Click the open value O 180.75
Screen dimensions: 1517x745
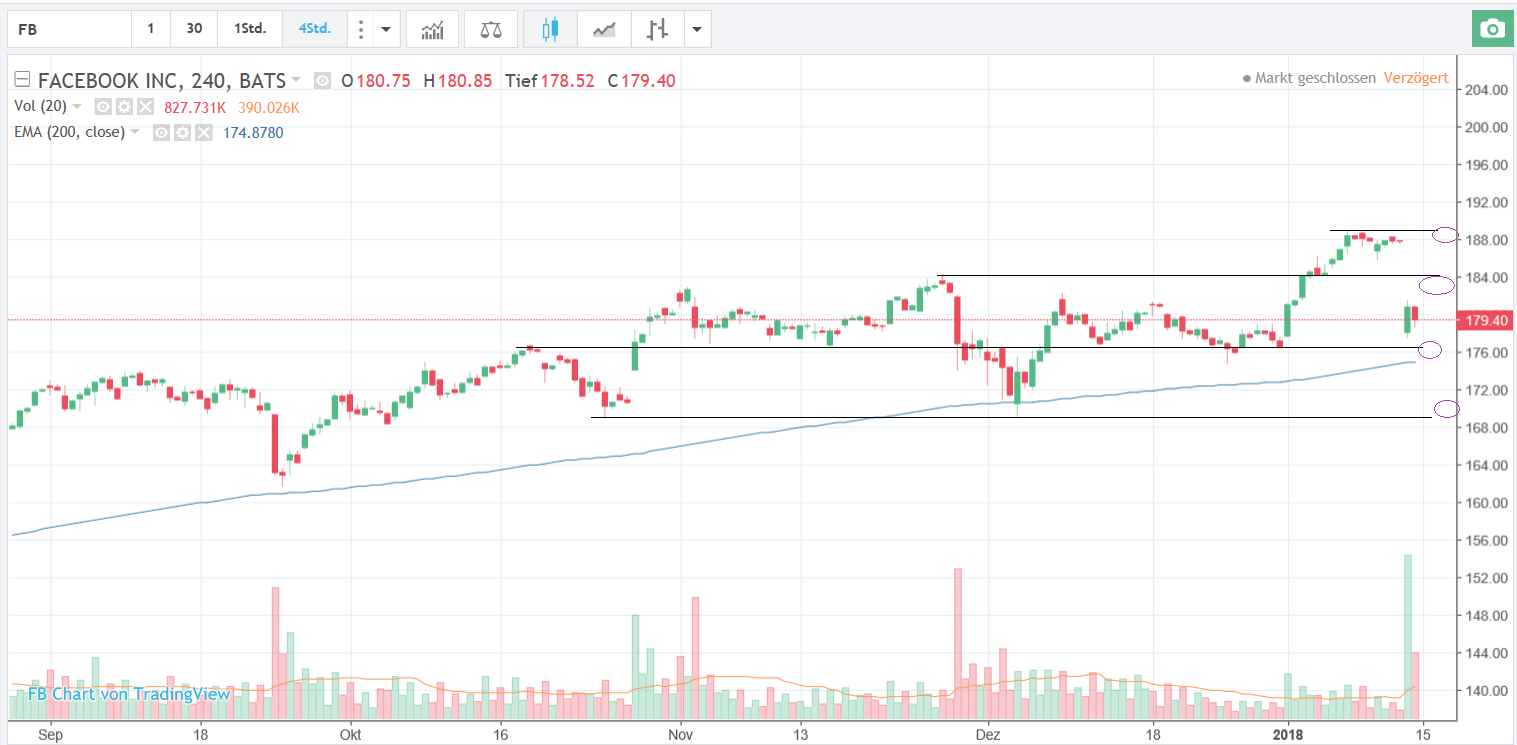tap(376, 81)
